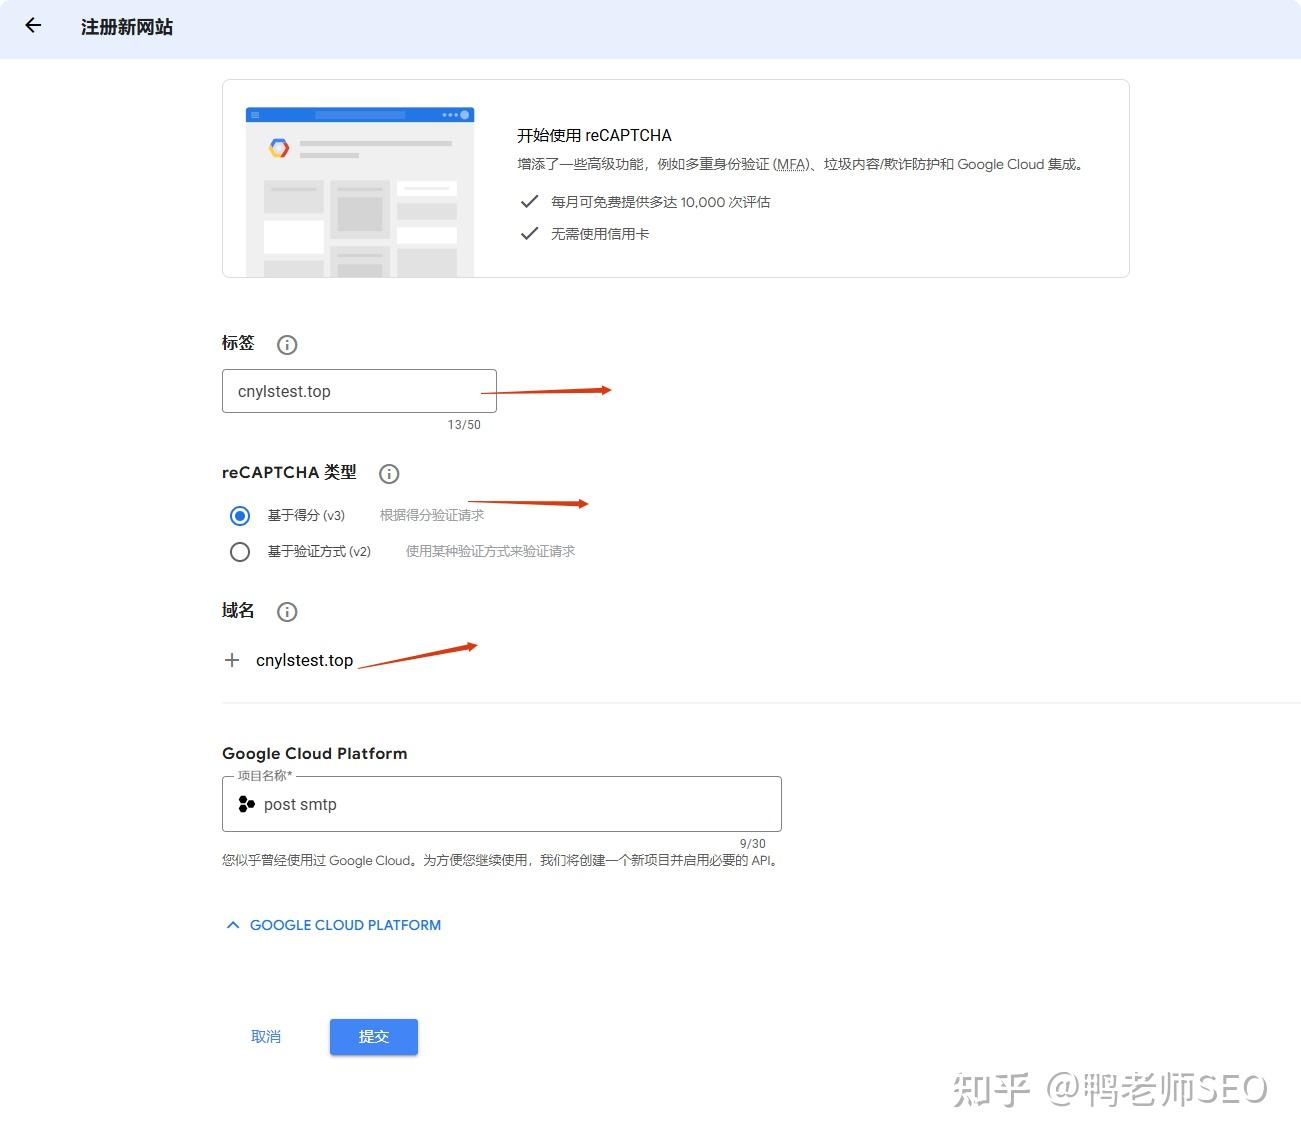Viewport: 1301px width, 1144px height.
Task: Click the Google Cloud project icon near post smtp
Action: point(246,803)
